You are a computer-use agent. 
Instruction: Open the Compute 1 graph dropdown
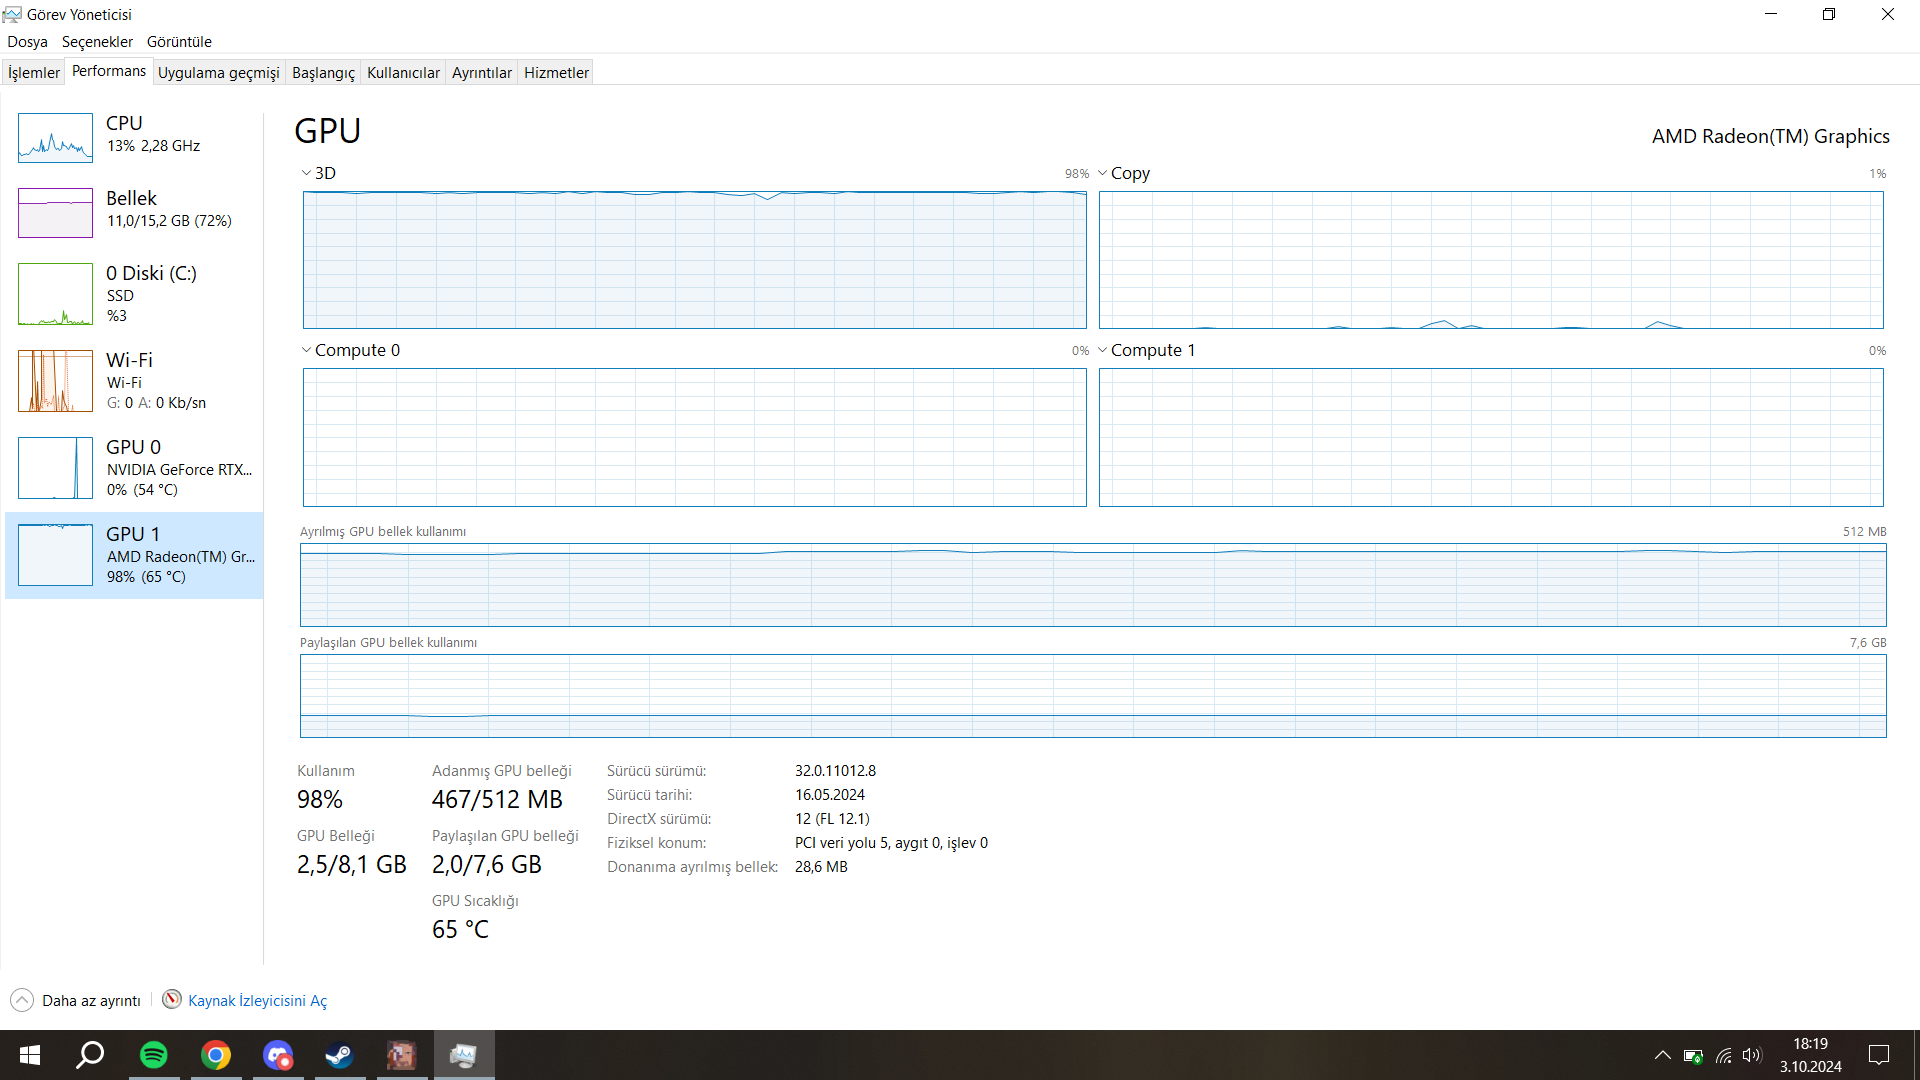click(1103, 350)
